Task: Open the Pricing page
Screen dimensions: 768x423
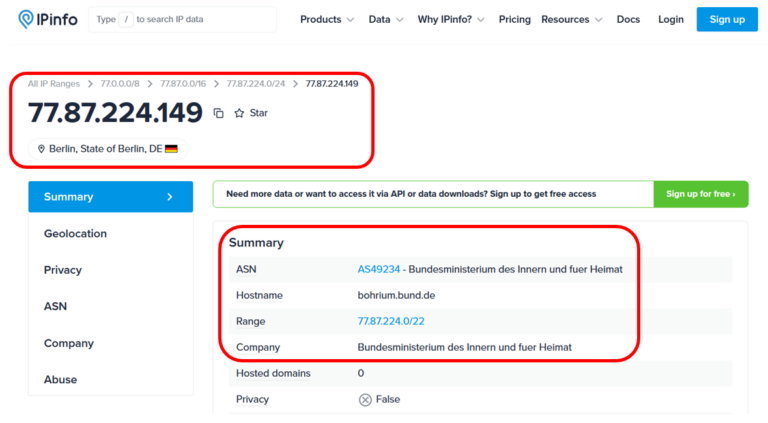Action: (x=515, y=19)
